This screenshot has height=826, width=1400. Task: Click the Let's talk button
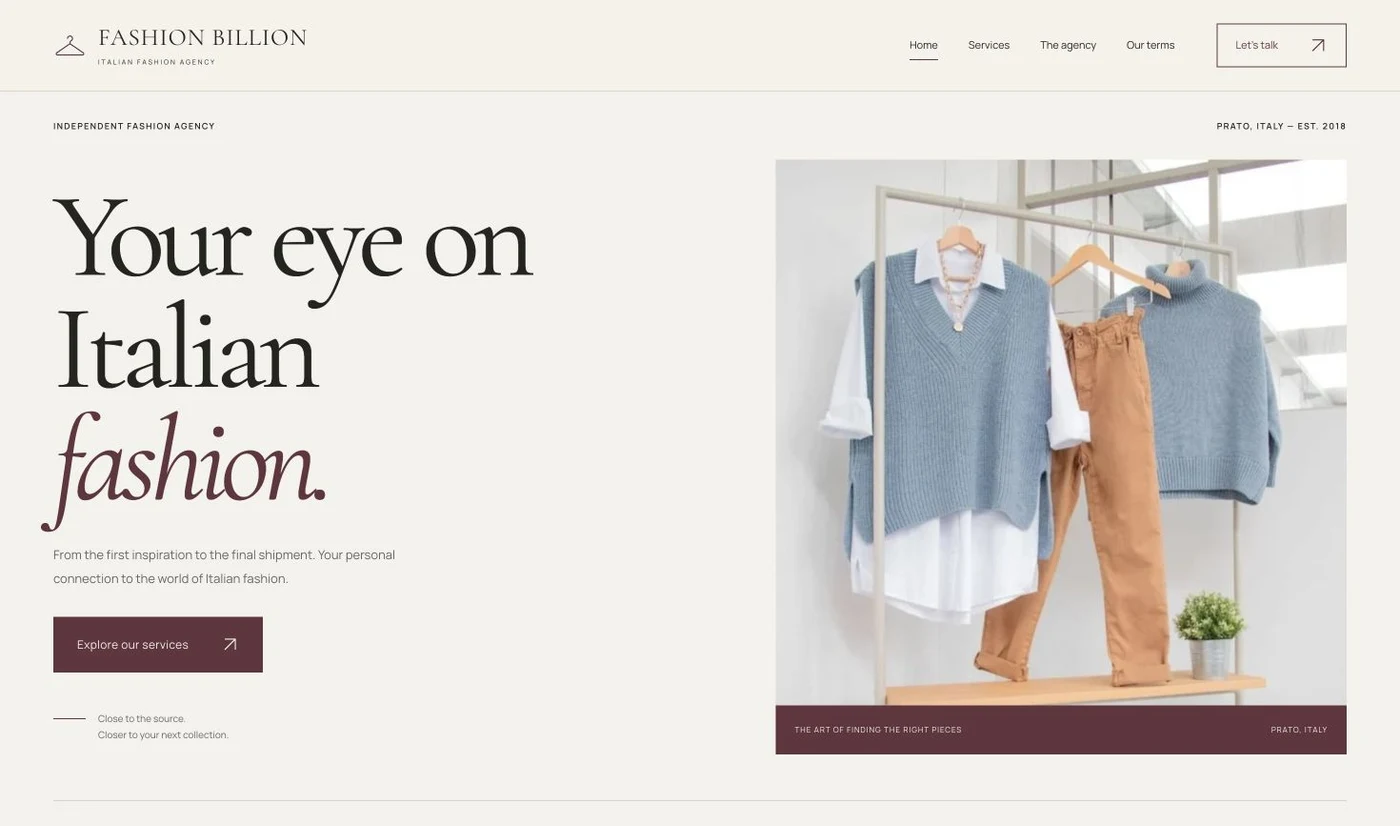(x=1281, y=45)
